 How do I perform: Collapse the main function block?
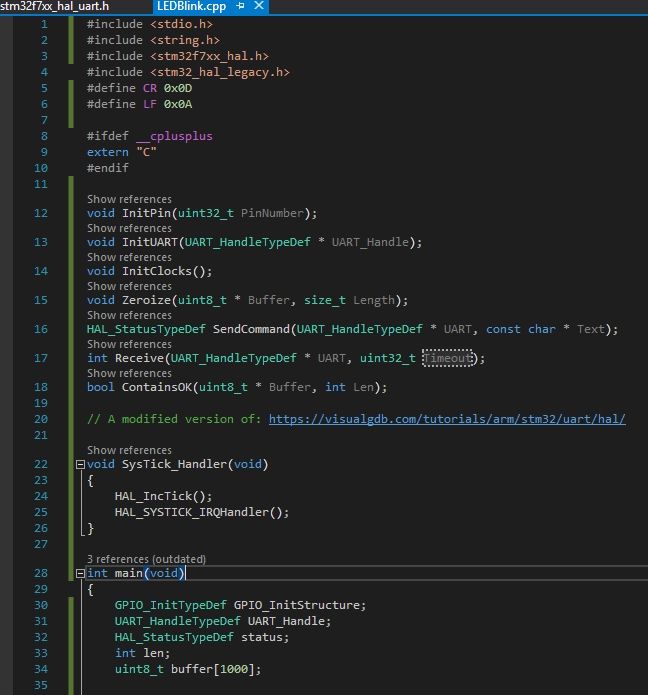[x=80, y=574]
